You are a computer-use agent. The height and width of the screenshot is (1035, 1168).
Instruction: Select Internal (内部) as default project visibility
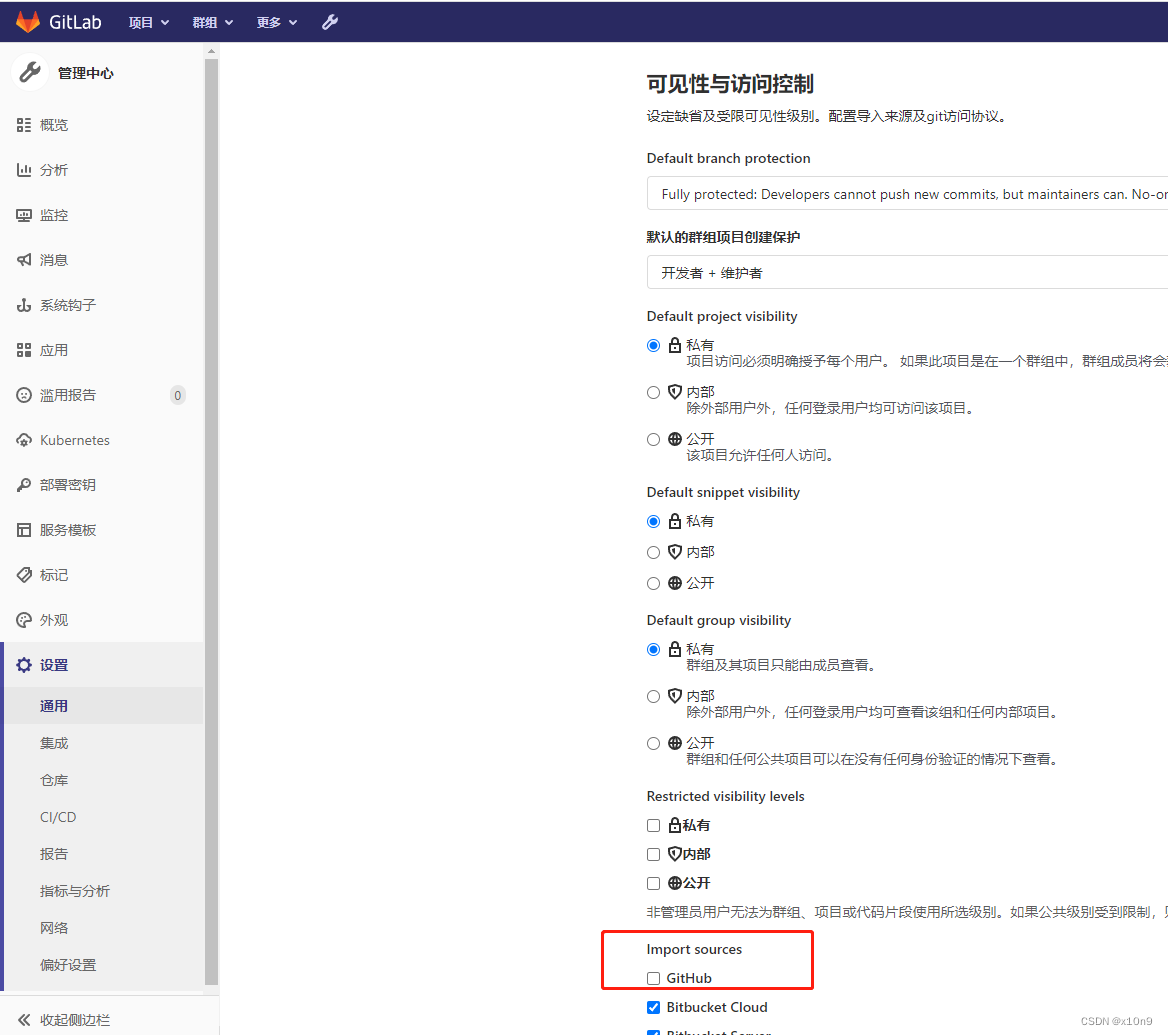pyautogui.click(x=653, y=392)
